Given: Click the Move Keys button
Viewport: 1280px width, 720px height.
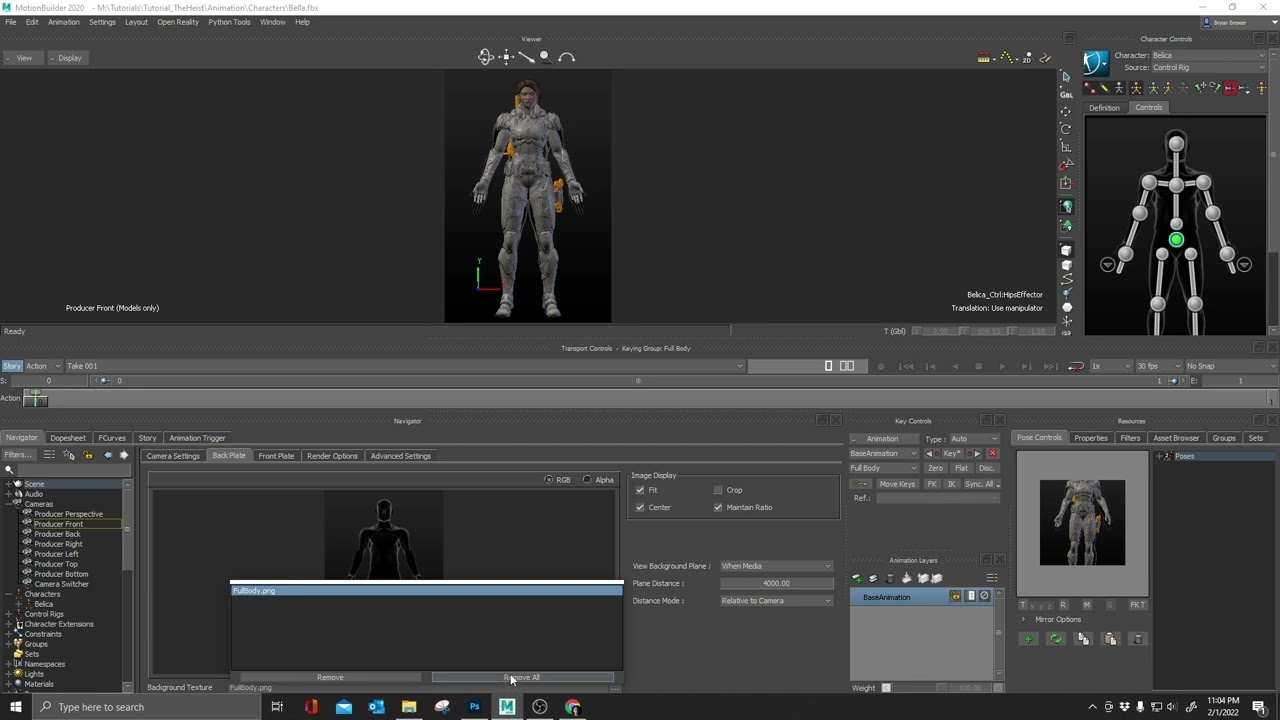Looking at the screenshot, I should (897, 484).
